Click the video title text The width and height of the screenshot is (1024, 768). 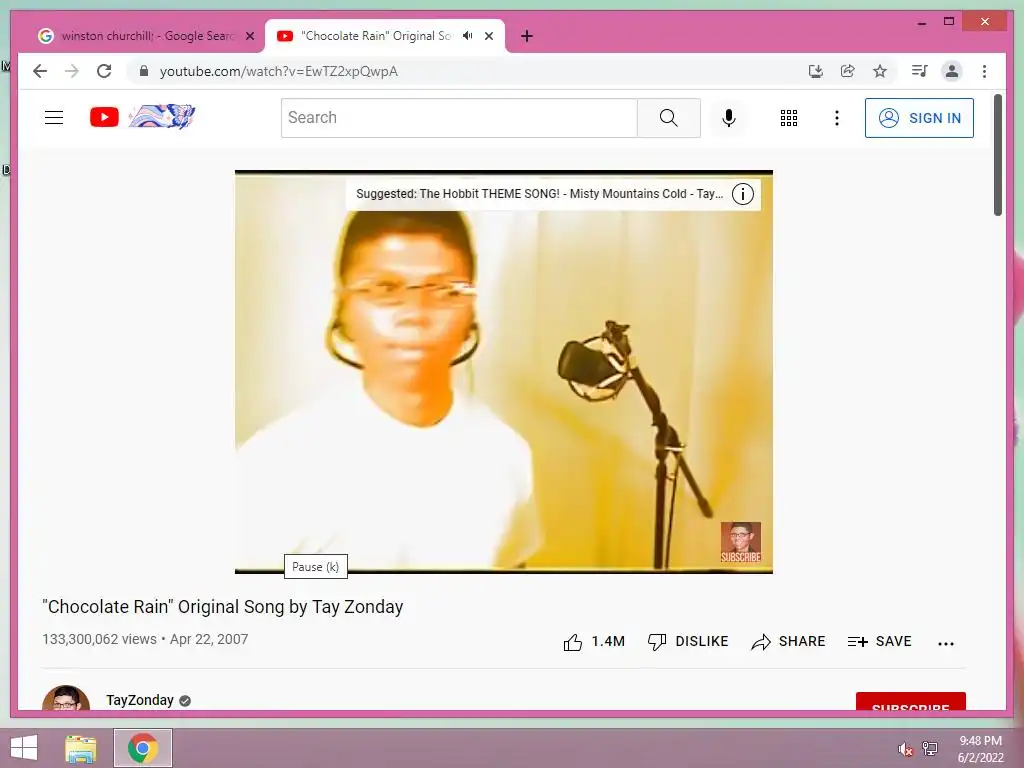(223, 607)
